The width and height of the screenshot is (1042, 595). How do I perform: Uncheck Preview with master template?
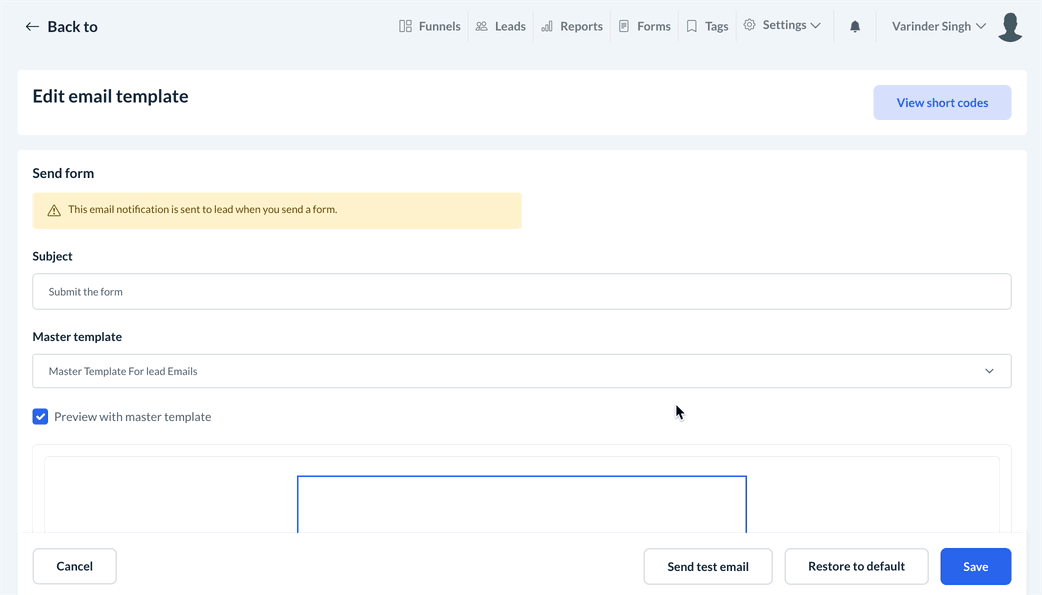[x=40, y=417]
